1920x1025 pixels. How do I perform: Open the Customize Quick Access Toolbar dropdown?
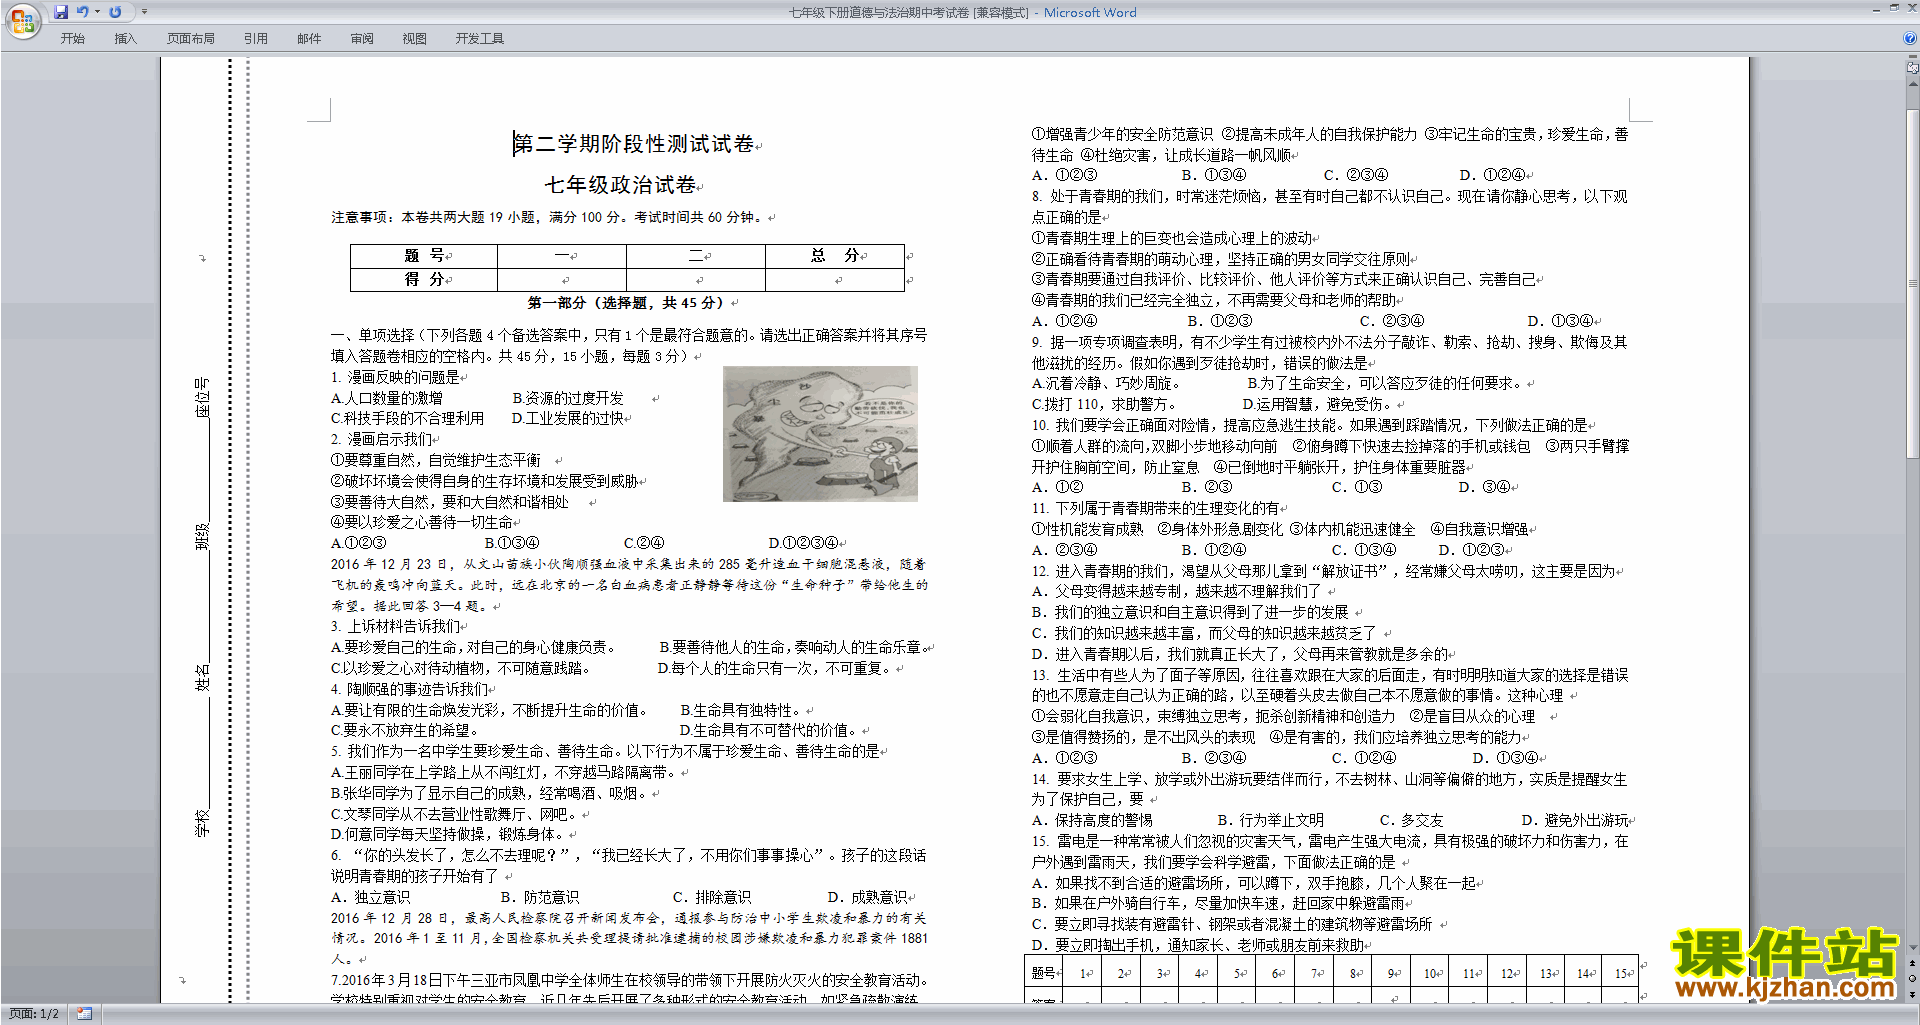[x=144, y=12]
